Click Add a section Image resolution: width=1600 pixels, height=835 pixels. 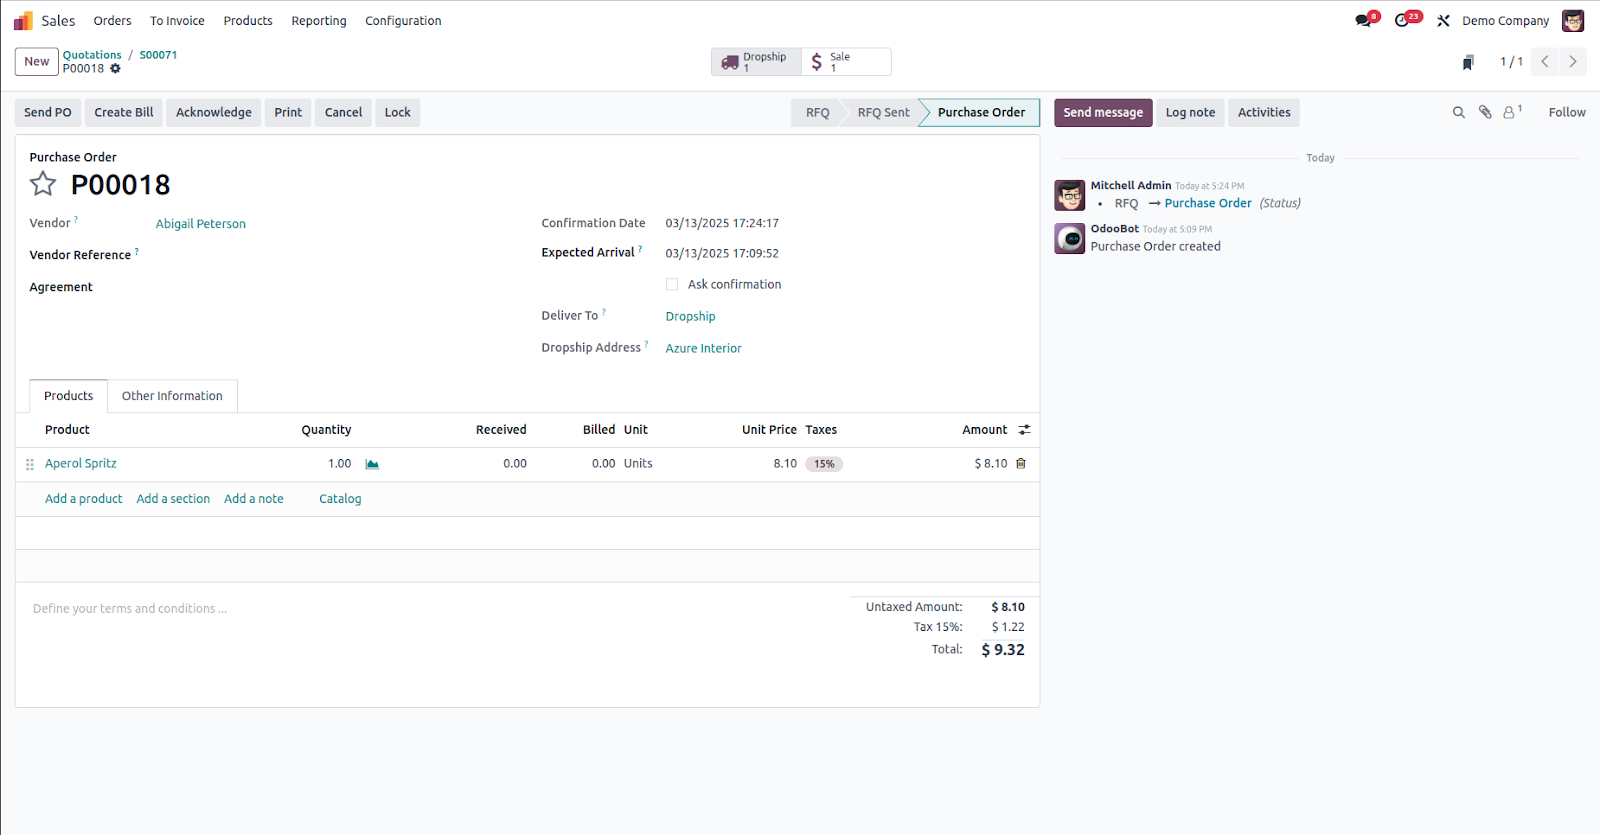pyautogui.click(x=173, y=499)
